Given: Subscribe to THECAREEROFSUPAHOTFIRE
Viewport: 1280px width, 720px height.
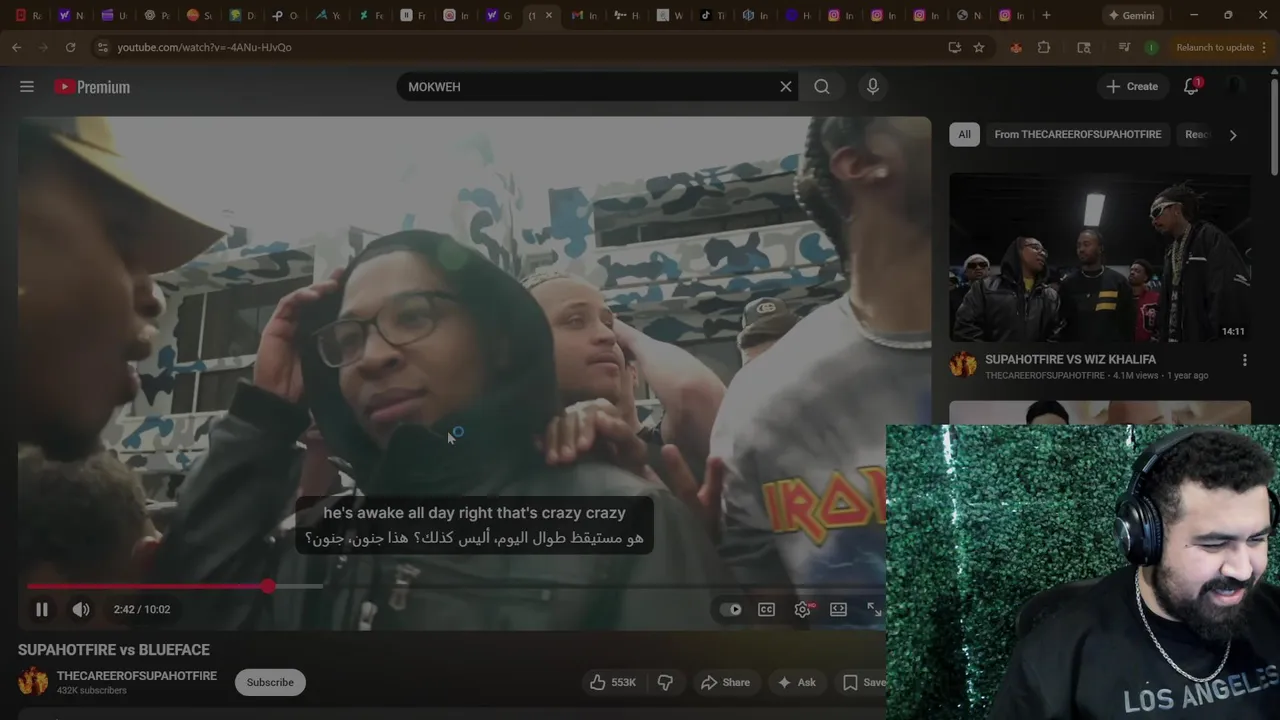Looking at the screenshot, I should pos(270,682).
